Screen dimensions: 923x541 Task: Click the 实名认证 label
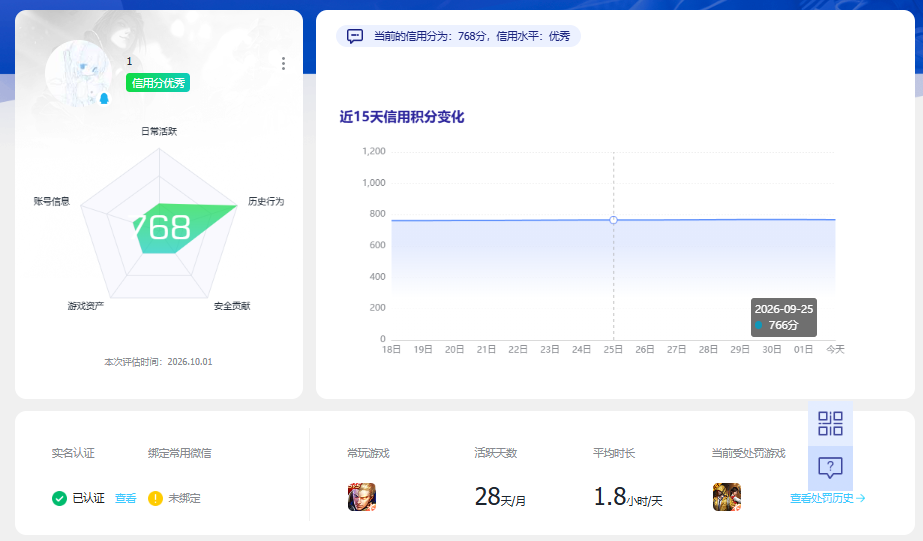click(x=73, y=453)
